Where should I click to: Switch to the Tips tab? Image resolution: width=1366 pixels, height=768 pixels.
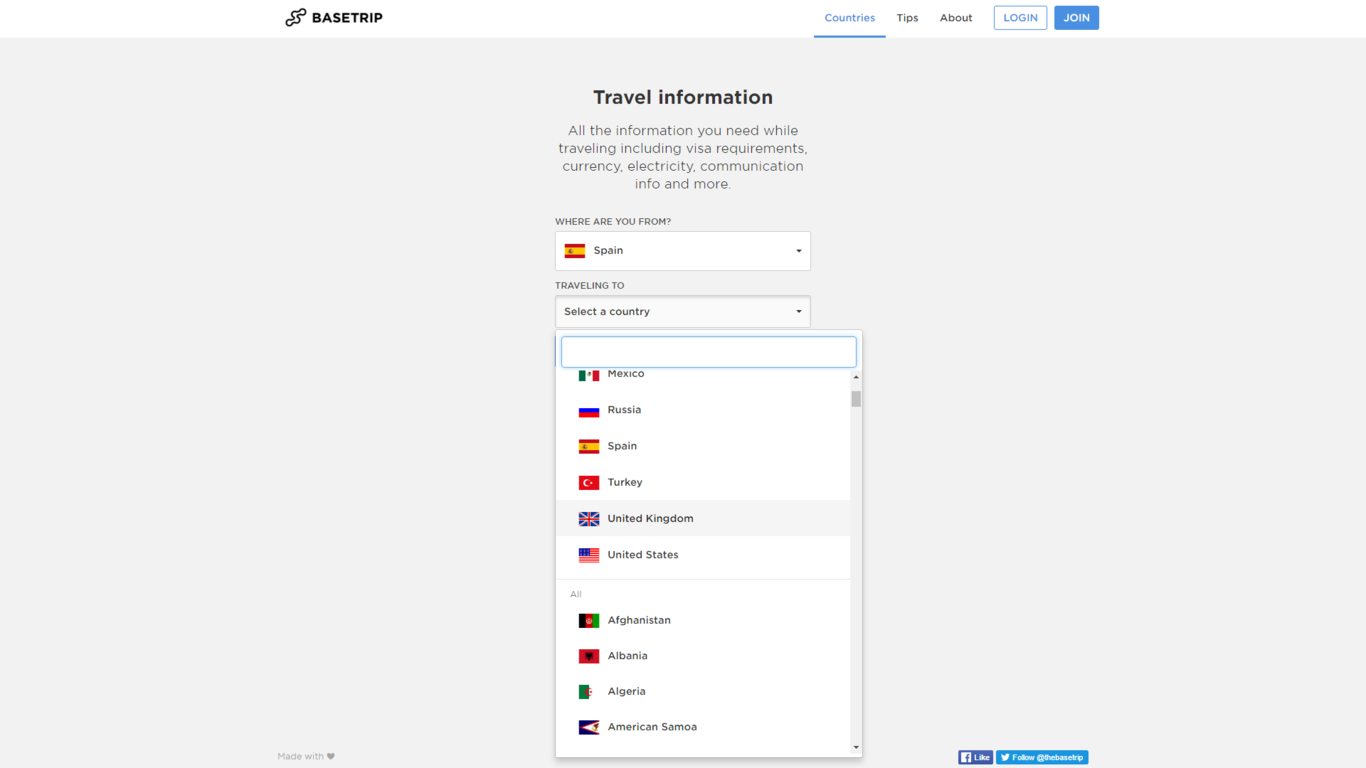coord(907,18)
